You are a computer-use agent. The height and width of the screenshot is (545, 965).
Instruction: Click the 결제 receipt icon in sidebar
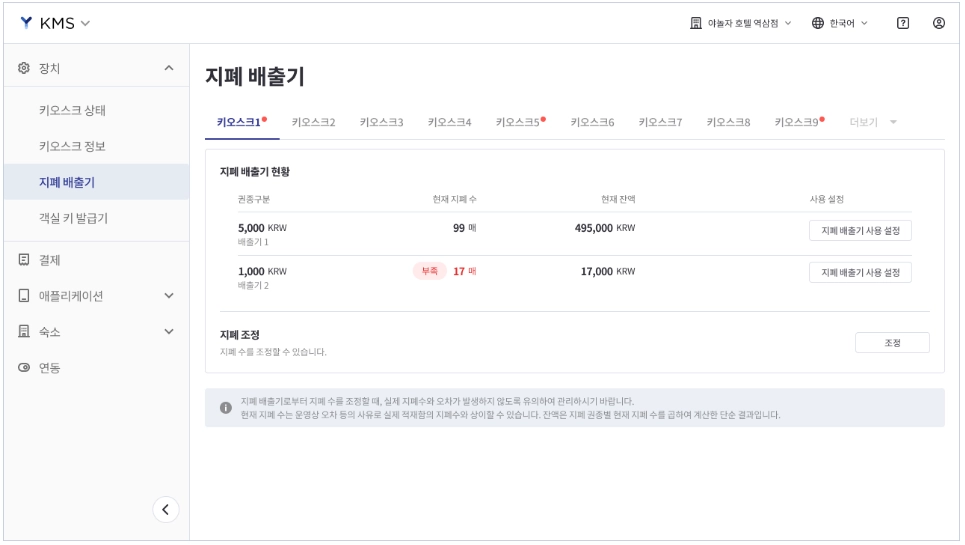point(24,260)
